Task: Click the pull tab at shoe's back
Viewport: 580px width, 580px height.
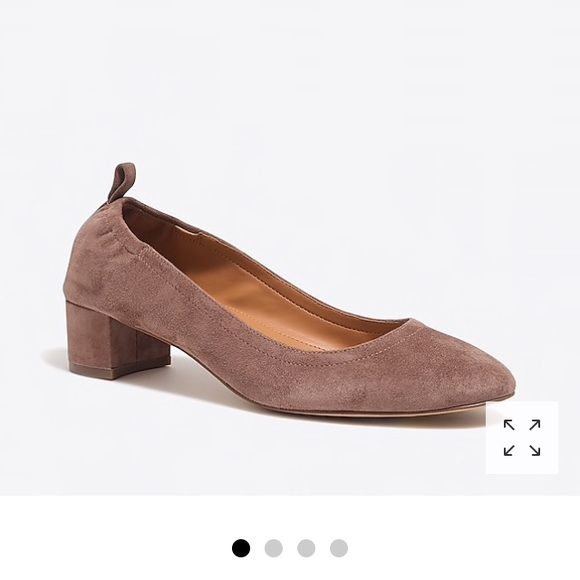Action: [x=121, y=182]
